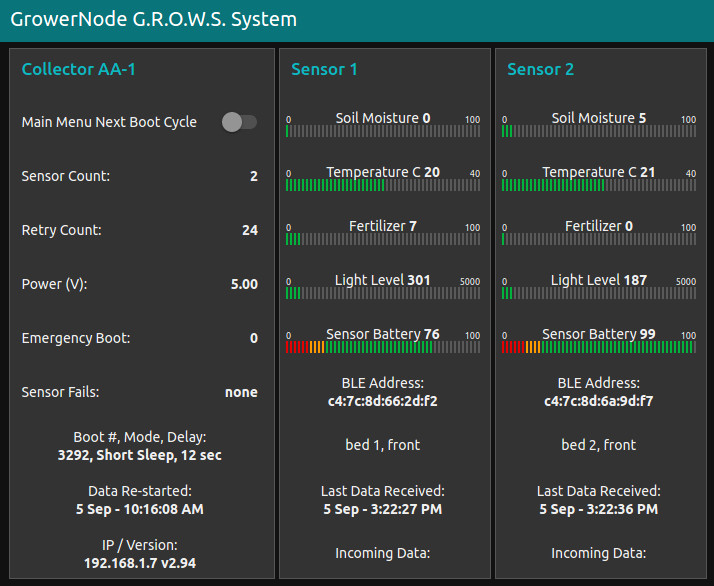Click Sensor 1 Sensor Battery 76 label
This screenshot has width=714, height=586.
point(383,334)
